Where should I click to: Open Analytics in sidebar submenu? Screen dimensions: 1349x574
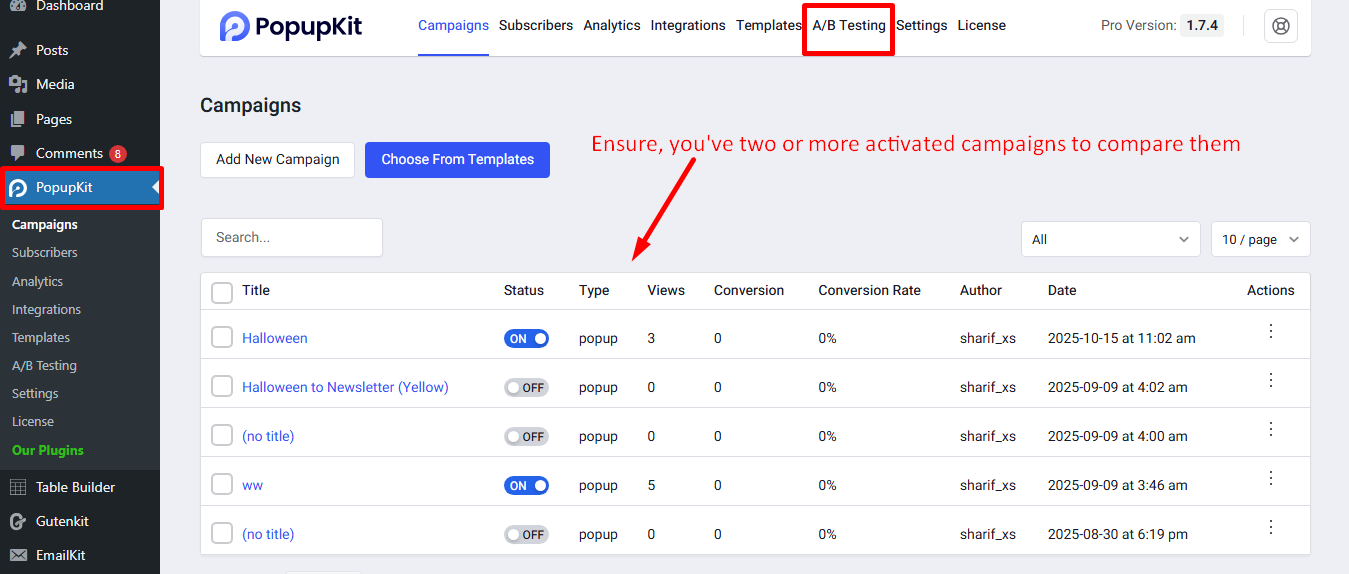click(x=37, y=282)
